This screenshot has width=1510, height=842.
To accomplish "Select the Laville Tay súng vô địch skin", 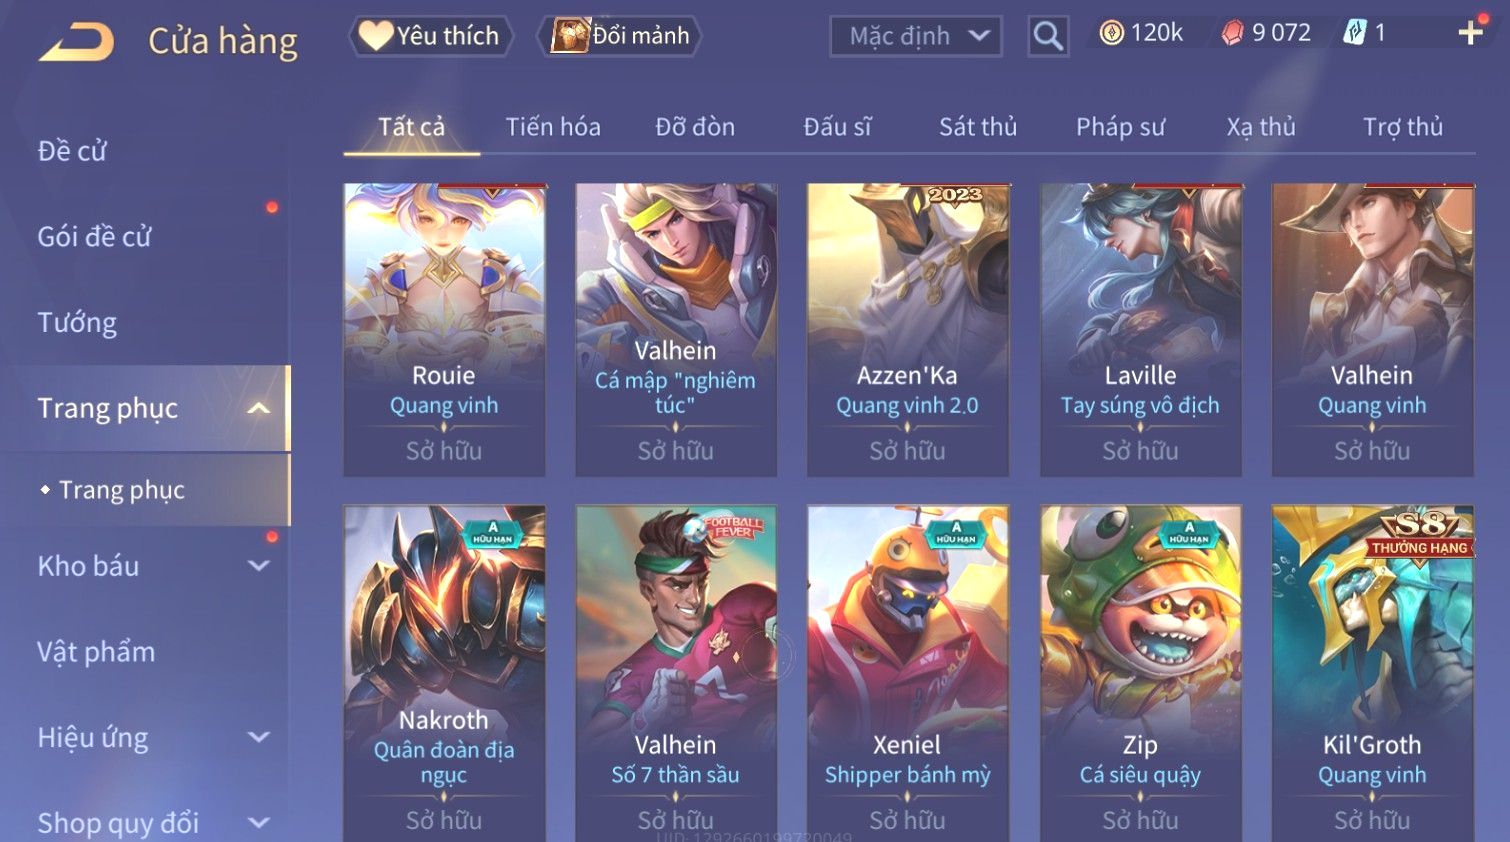I will (x=1140, y=329).
